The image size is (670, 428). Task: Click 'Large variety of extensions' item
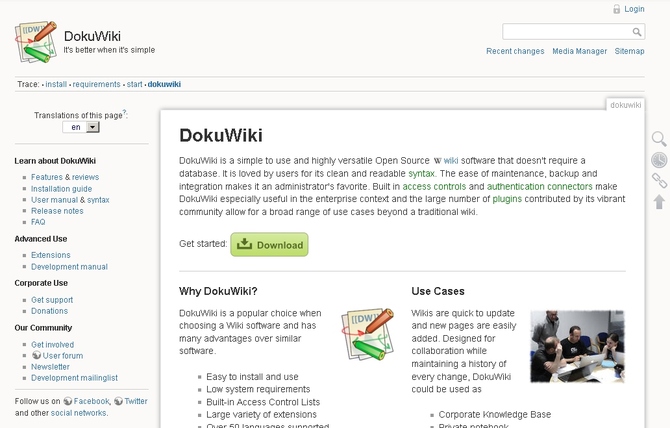click(x=262, y=414)
